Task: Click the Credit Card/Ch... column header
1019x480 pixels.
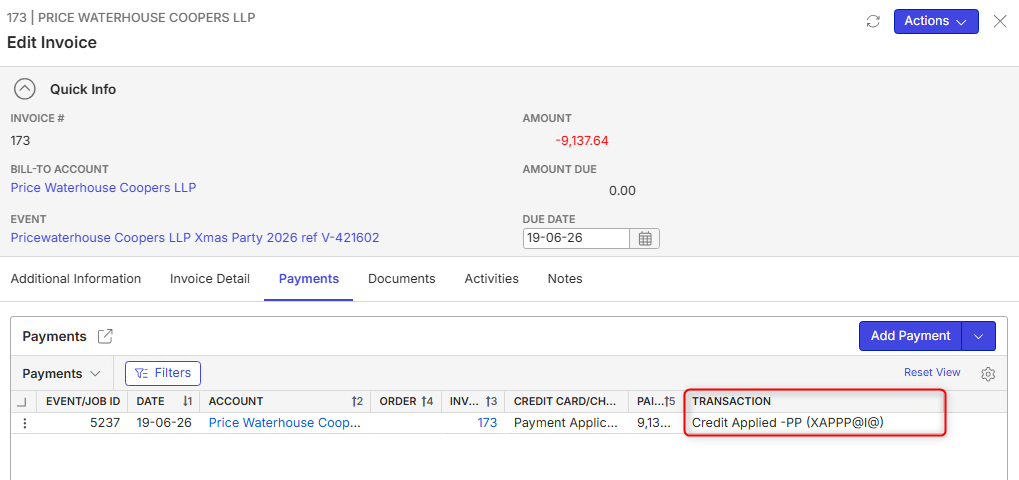Action: pos(567,401)
